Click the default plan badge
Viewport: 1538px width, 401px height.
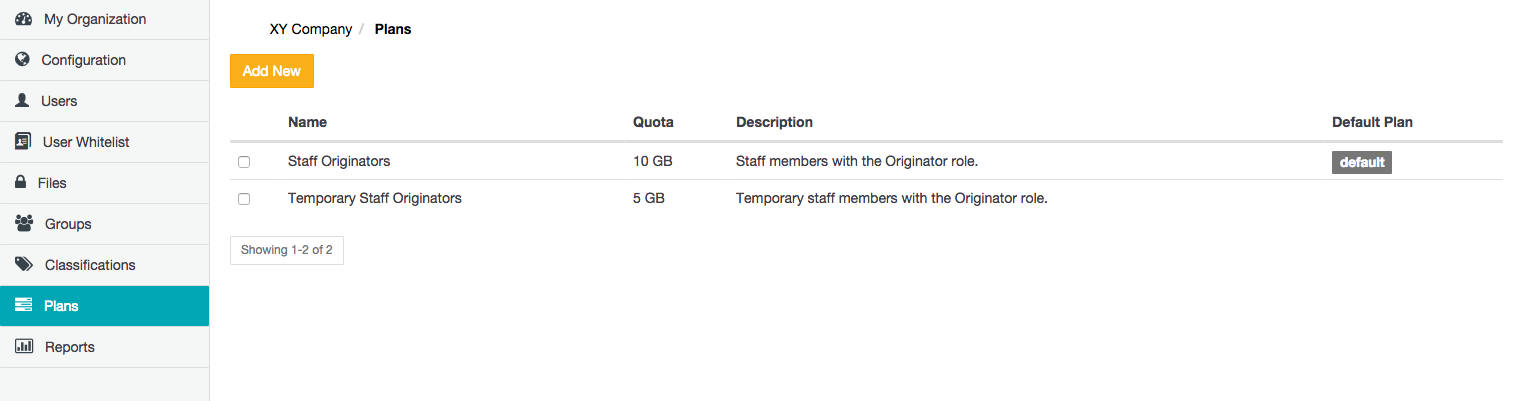[1361, 162]
